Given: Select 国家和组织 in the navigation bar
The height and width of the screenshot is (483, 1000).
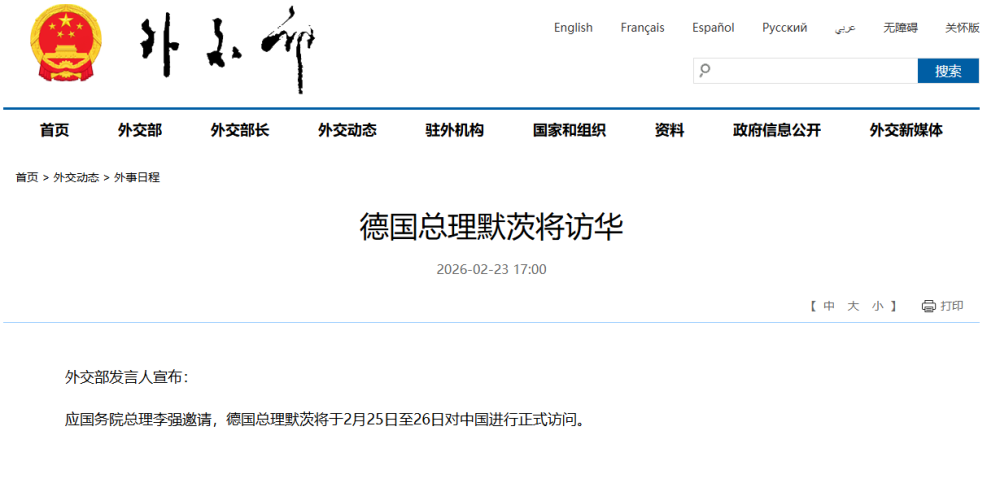Looking at the screenshot, I should click(x=569, y=130).
